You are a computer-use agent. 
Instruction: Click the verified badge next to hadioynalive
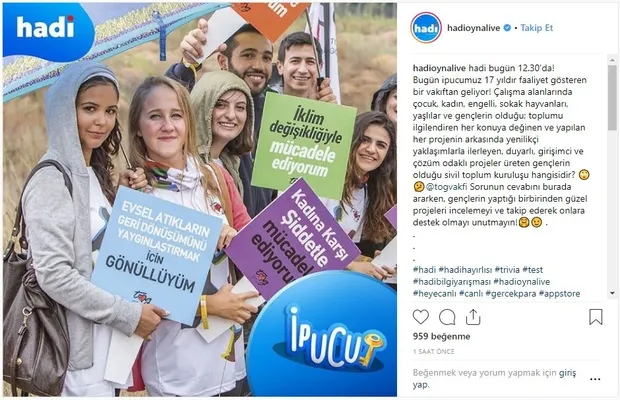507,28
